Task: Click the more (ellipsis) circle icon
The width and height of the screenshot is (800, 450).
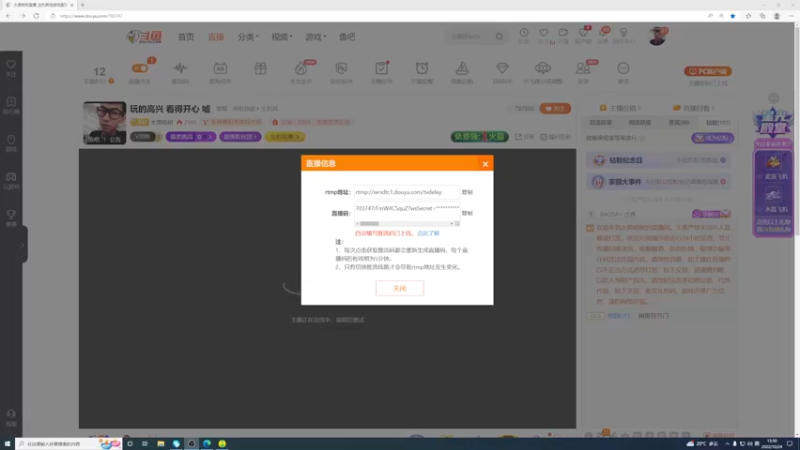Action: [x=623, y=68]
